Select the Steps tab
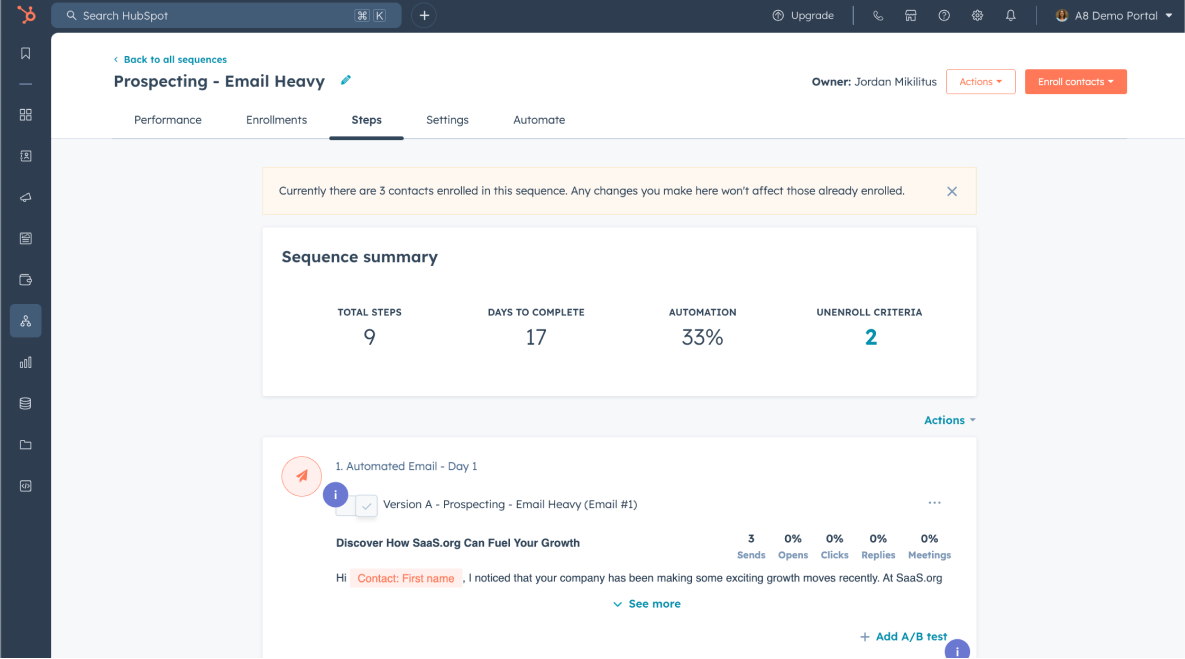This screenshot has height=659, width=1185. click(367, 120)
